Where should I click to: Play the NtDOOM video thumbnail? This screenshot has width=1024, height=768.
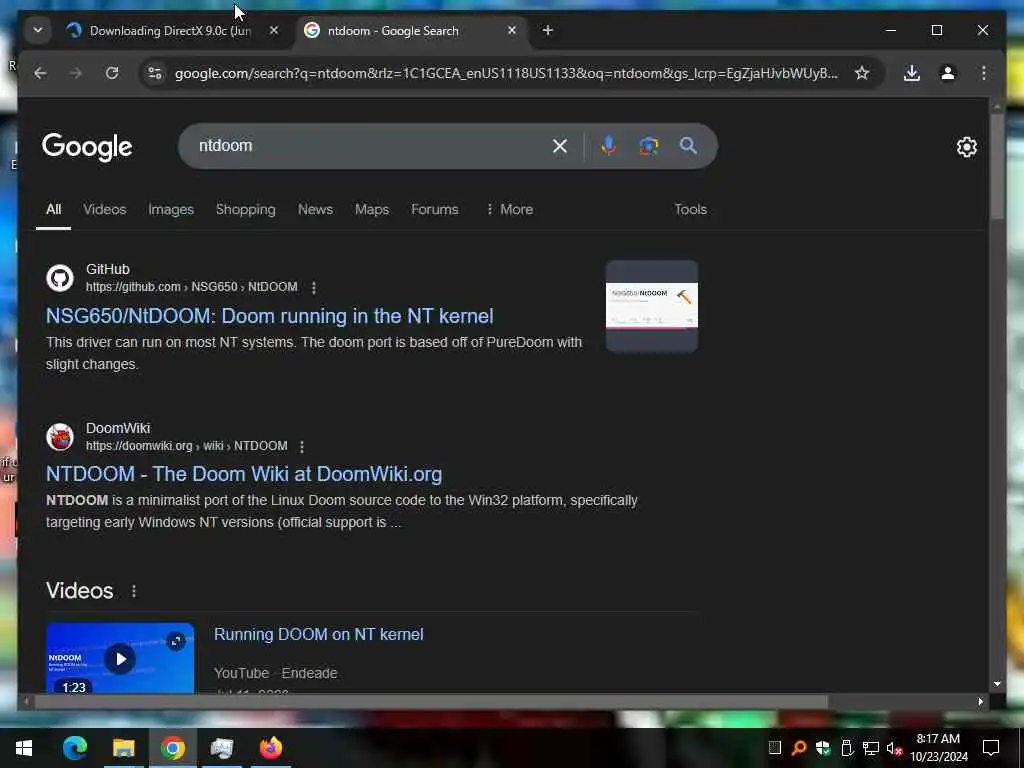tap(120, 659)
